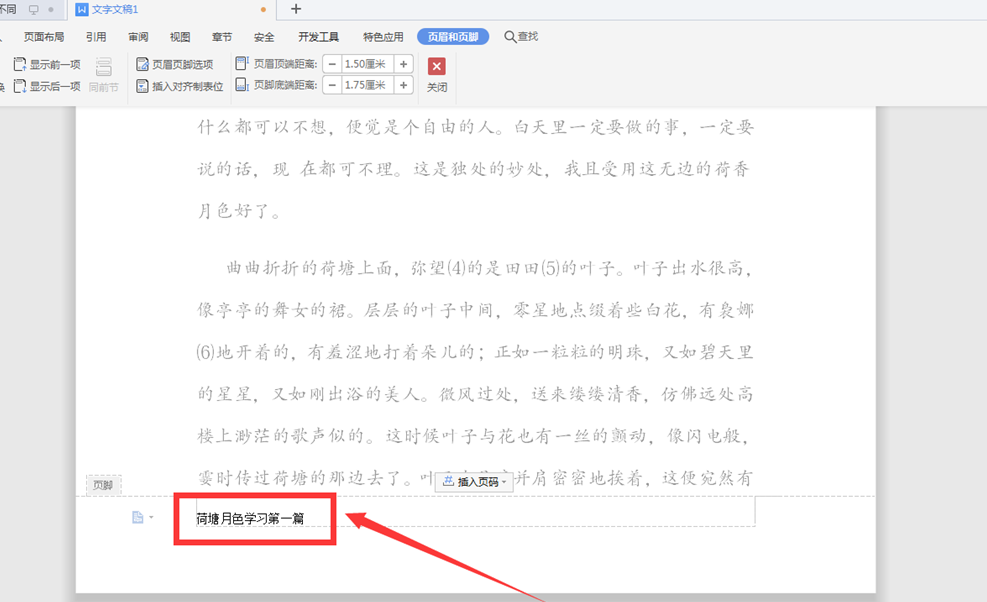987x602 pixels.
Task: Click the header top distance (页眉顶端距离) icon
Action: pyautogui.click(x=242, y=62)
